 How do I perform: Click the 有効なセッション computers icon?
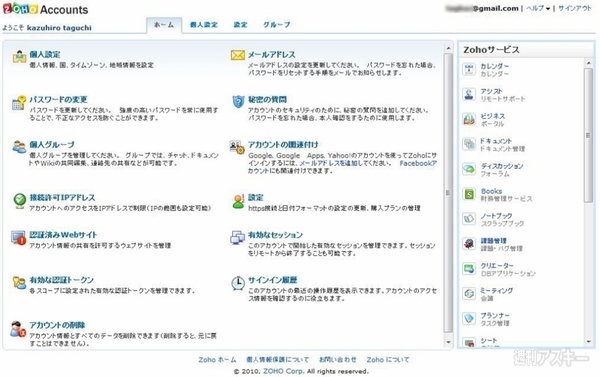(237, 238)
